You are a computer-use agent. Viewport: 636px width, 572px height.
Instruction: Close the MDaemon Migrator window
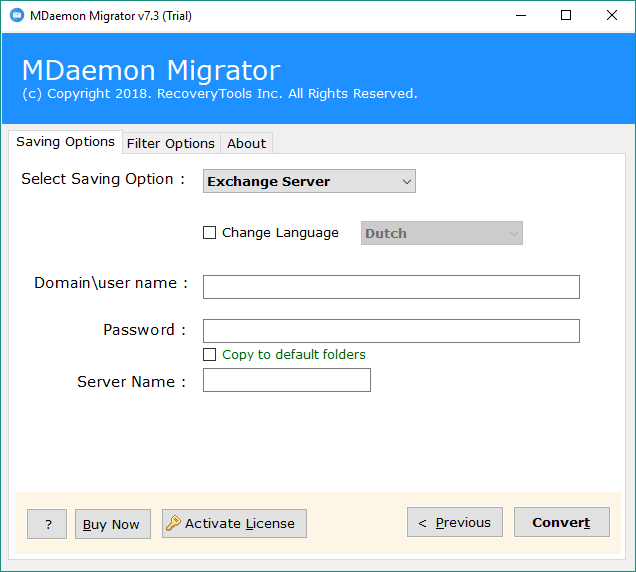pos(612,15)
